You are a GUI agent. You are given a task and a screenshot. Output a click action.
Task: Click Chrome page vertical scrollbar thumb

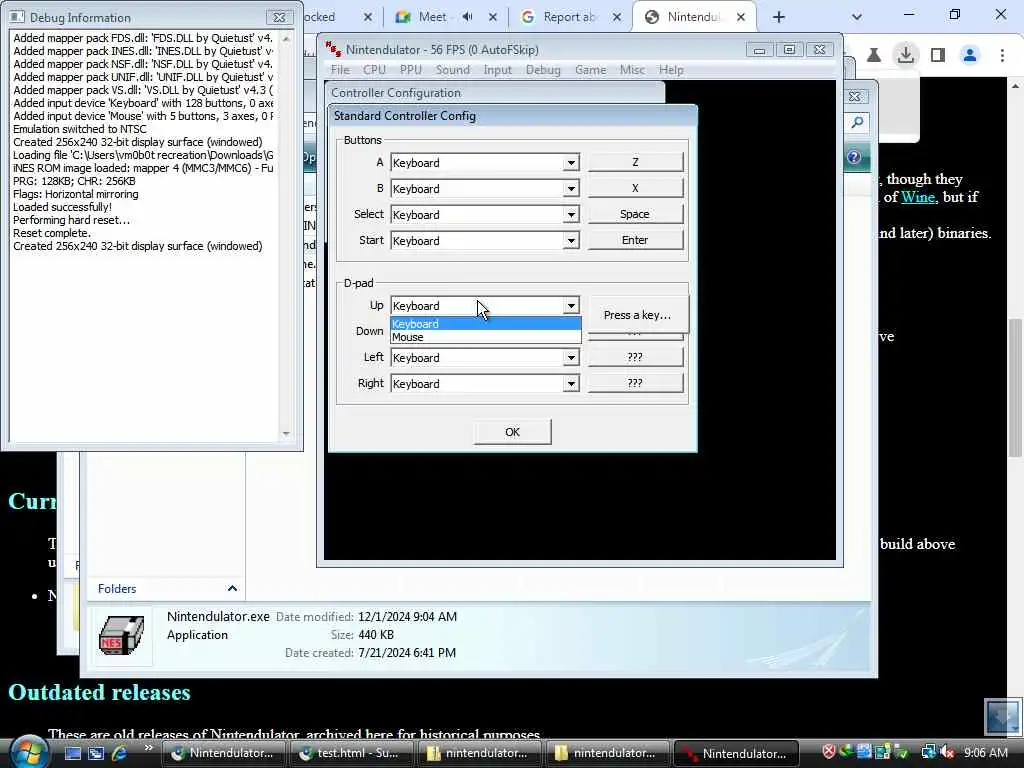[1015, 387]
